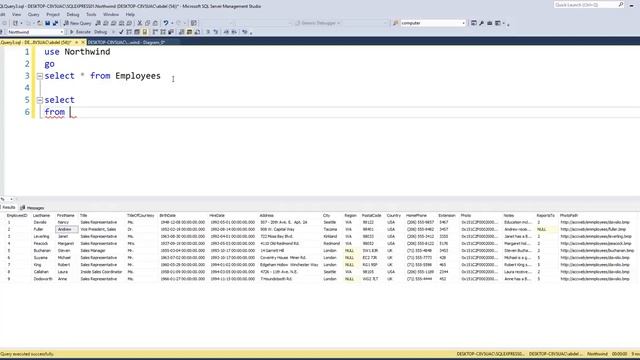
Task: Click the Toolbox icon near the wrench
Action: click(489, 23)
